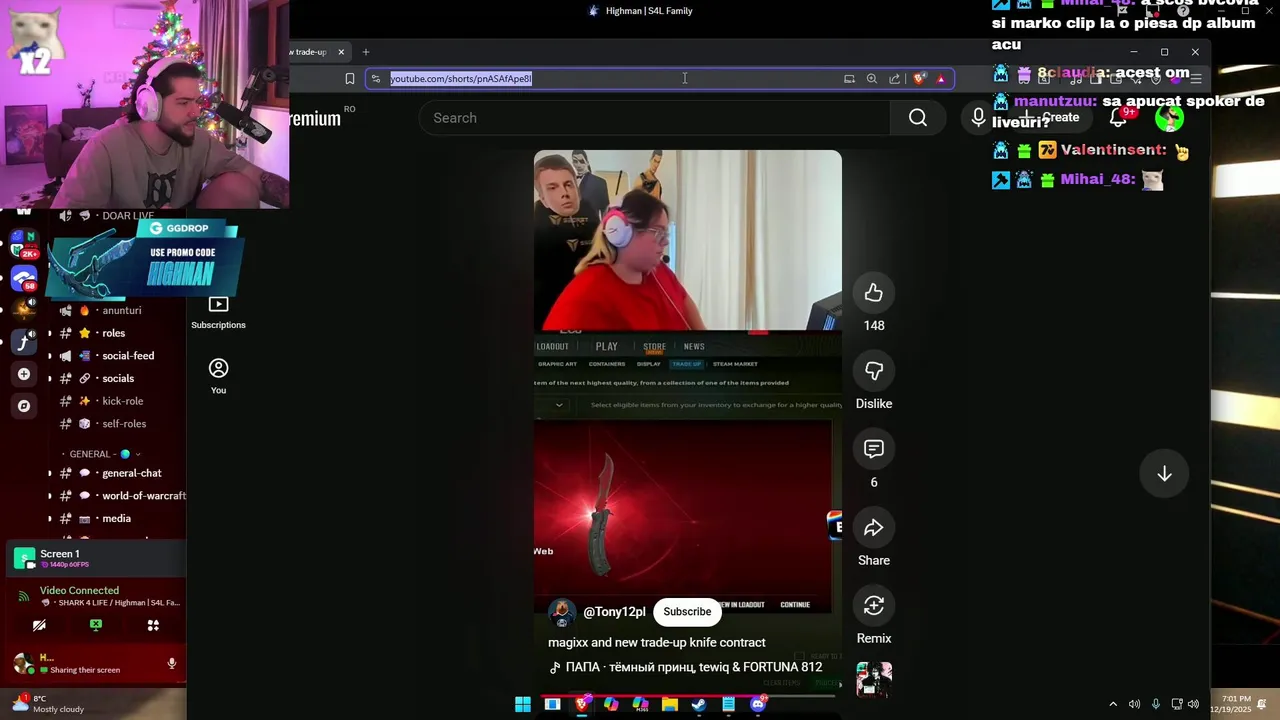Like the YouTube short
The width and height of the screenshot is (1280, 720).
(874, 293)
